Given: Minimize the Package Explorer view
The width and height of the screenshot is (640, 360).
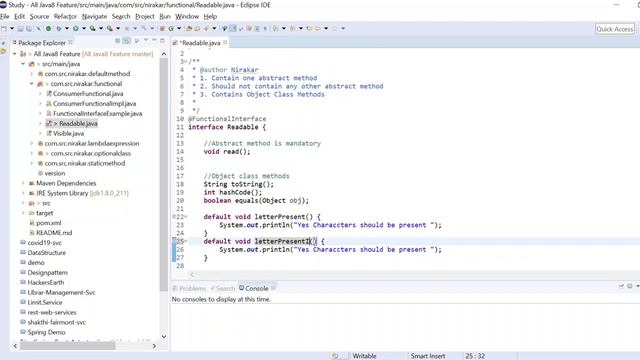Looking at the screenshot, I should pyautogui.click(x=154, y=41).
